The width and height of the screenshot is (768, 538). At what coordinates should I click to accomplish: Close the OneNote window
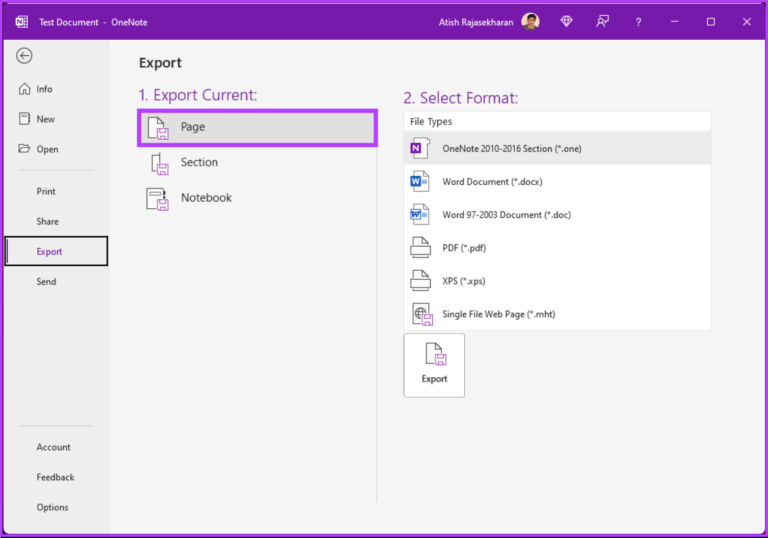(x=746, y=22)
